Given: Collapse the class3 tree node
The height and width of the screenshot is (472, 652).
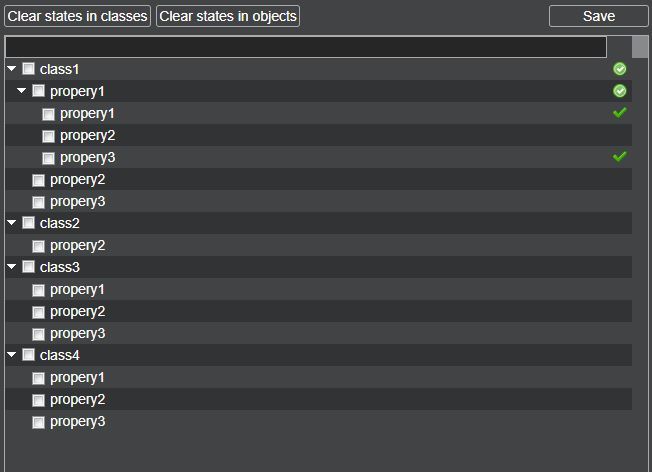Looking at the screenshot, I should point(12,267).
